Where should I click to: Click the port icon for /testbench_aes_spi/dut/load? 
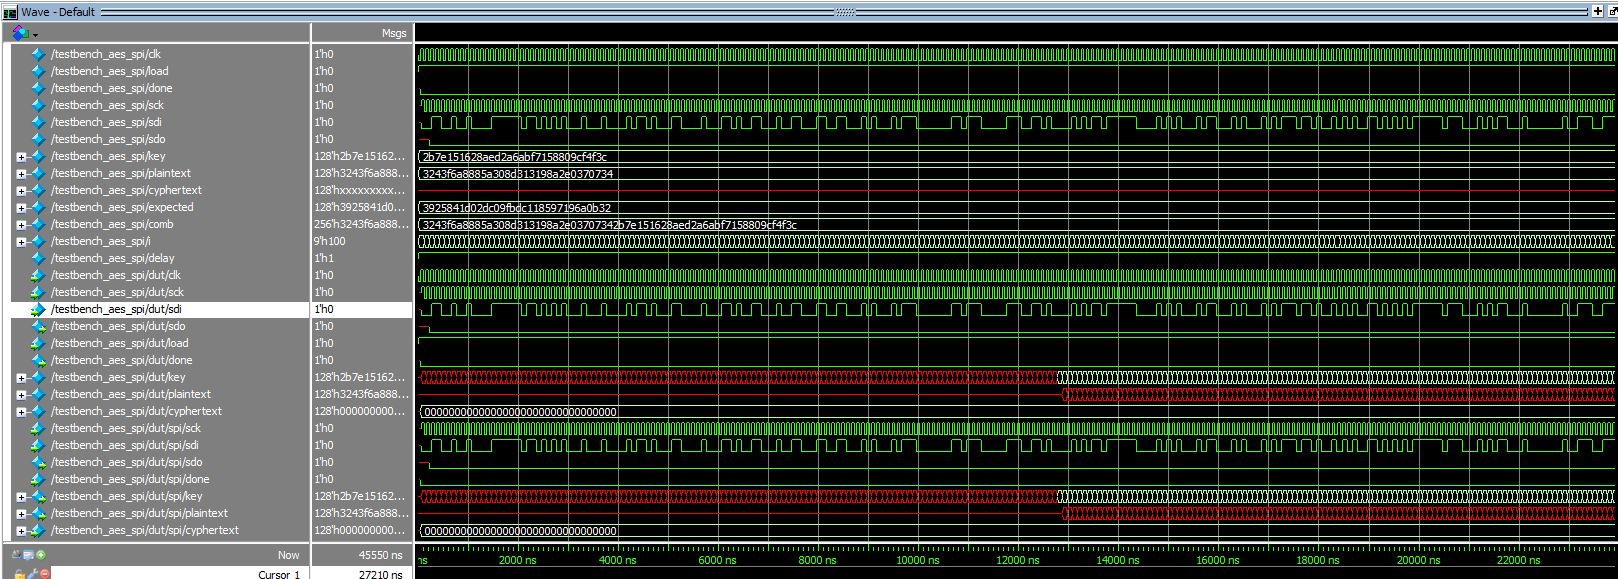click(38, 343)
